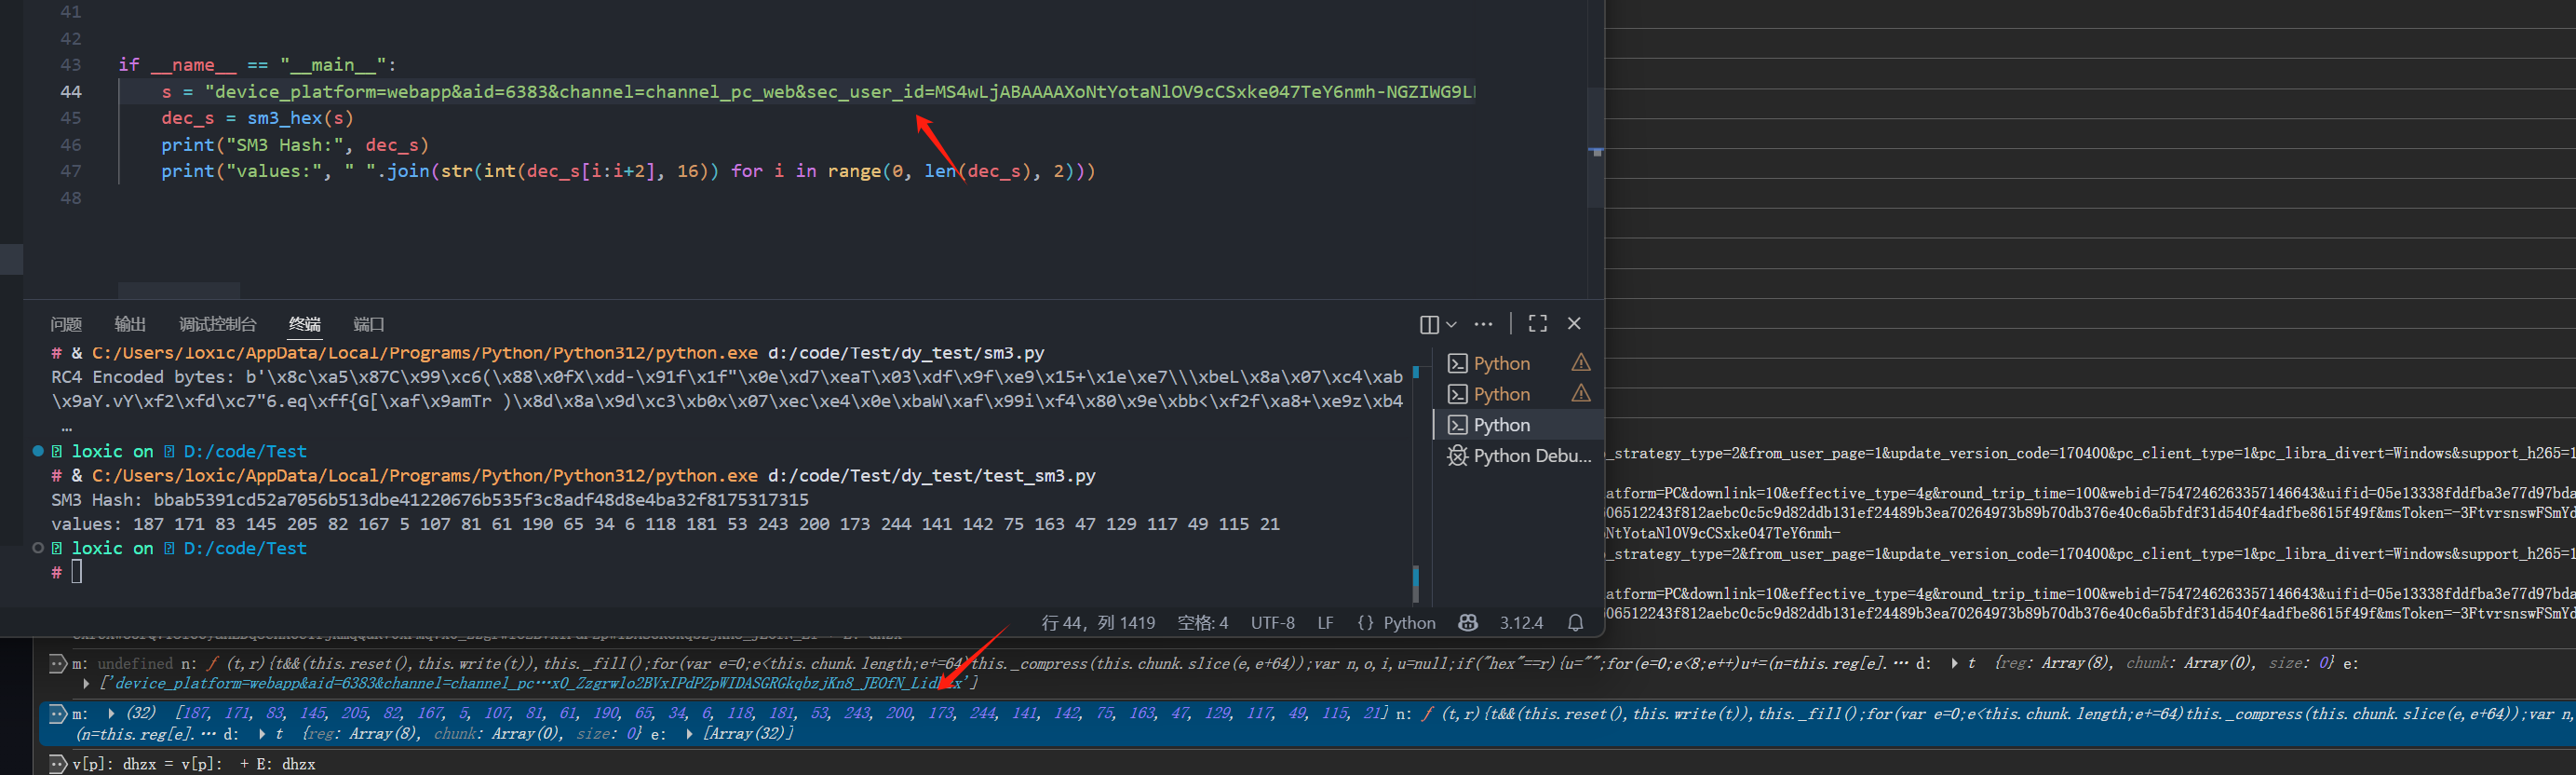The width and height of the screenshot is (2576, 775).
Task: Click Python interpreter version 3.12.4
Action: pos(1520,623)
